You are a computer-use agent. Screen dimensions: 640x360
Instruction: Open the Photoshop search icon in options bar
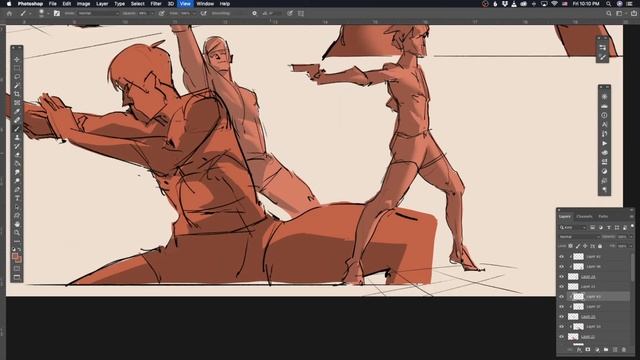point(609,13)
